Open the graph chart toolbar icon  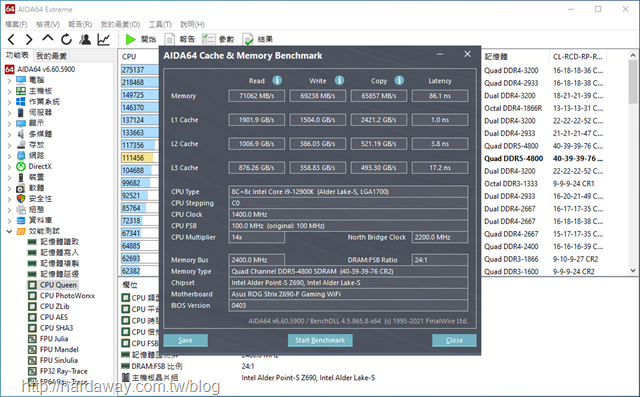(104, 39)
